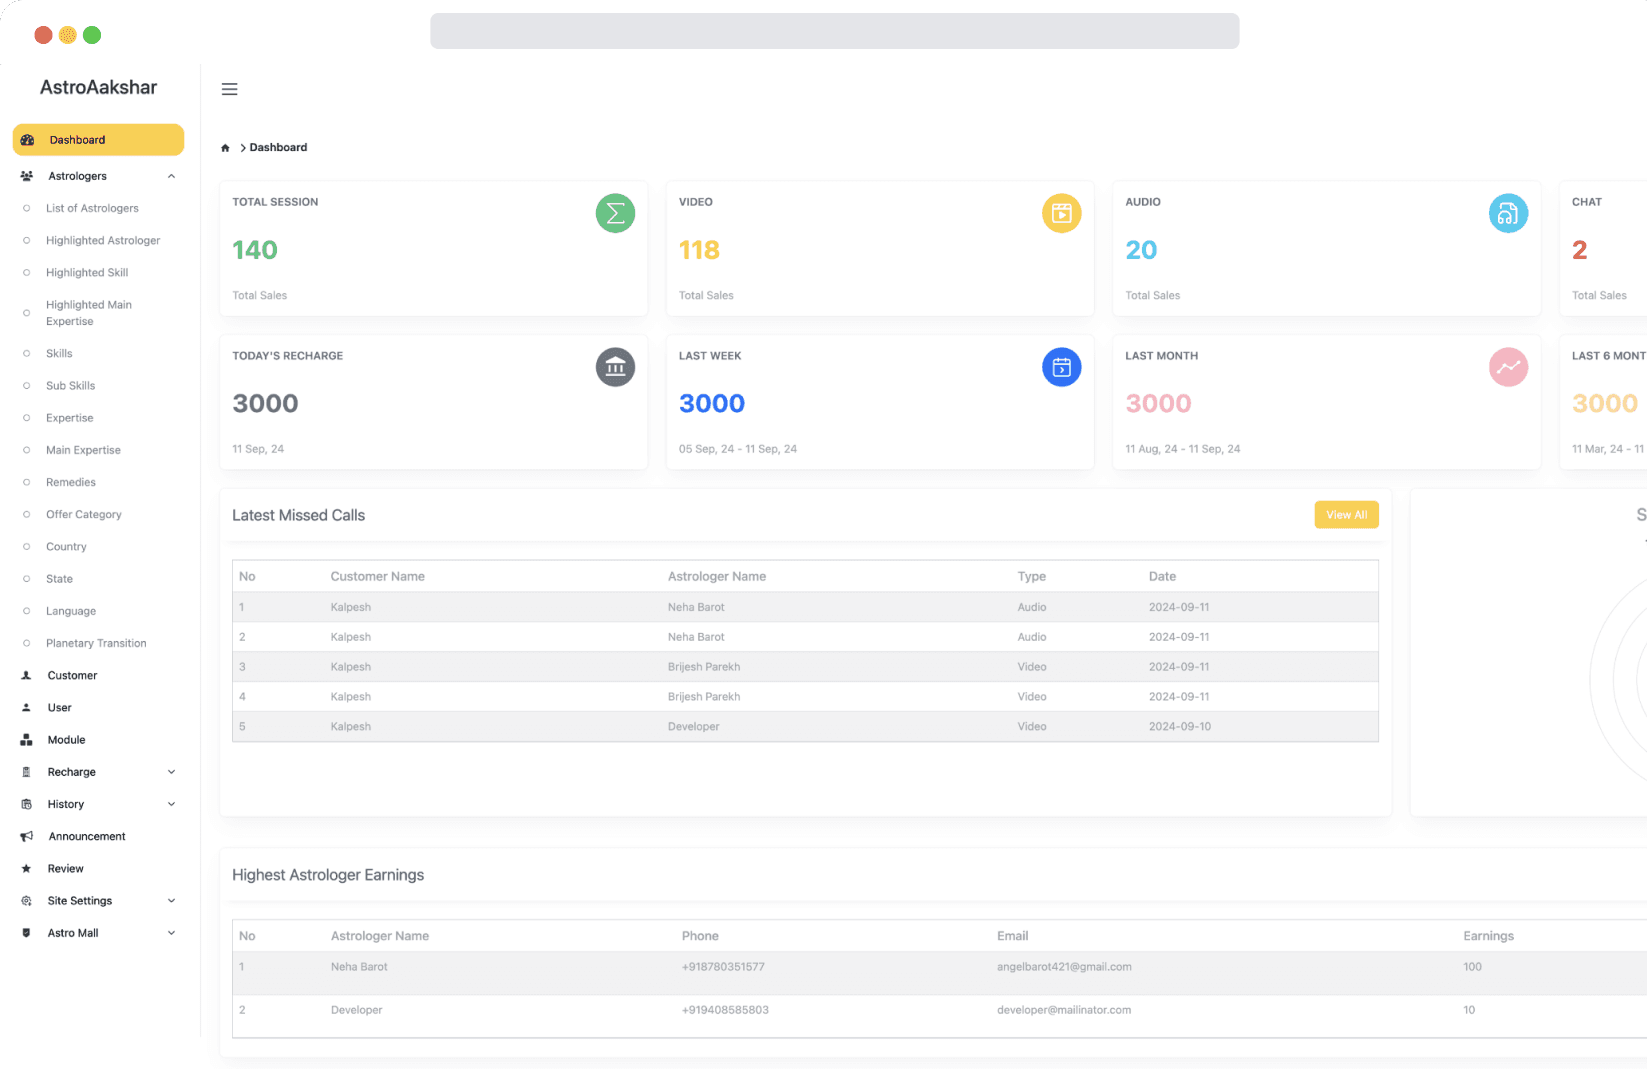Open the Review sidebar item
This screenshot has width=1647, height=1069.
point(66,869)
